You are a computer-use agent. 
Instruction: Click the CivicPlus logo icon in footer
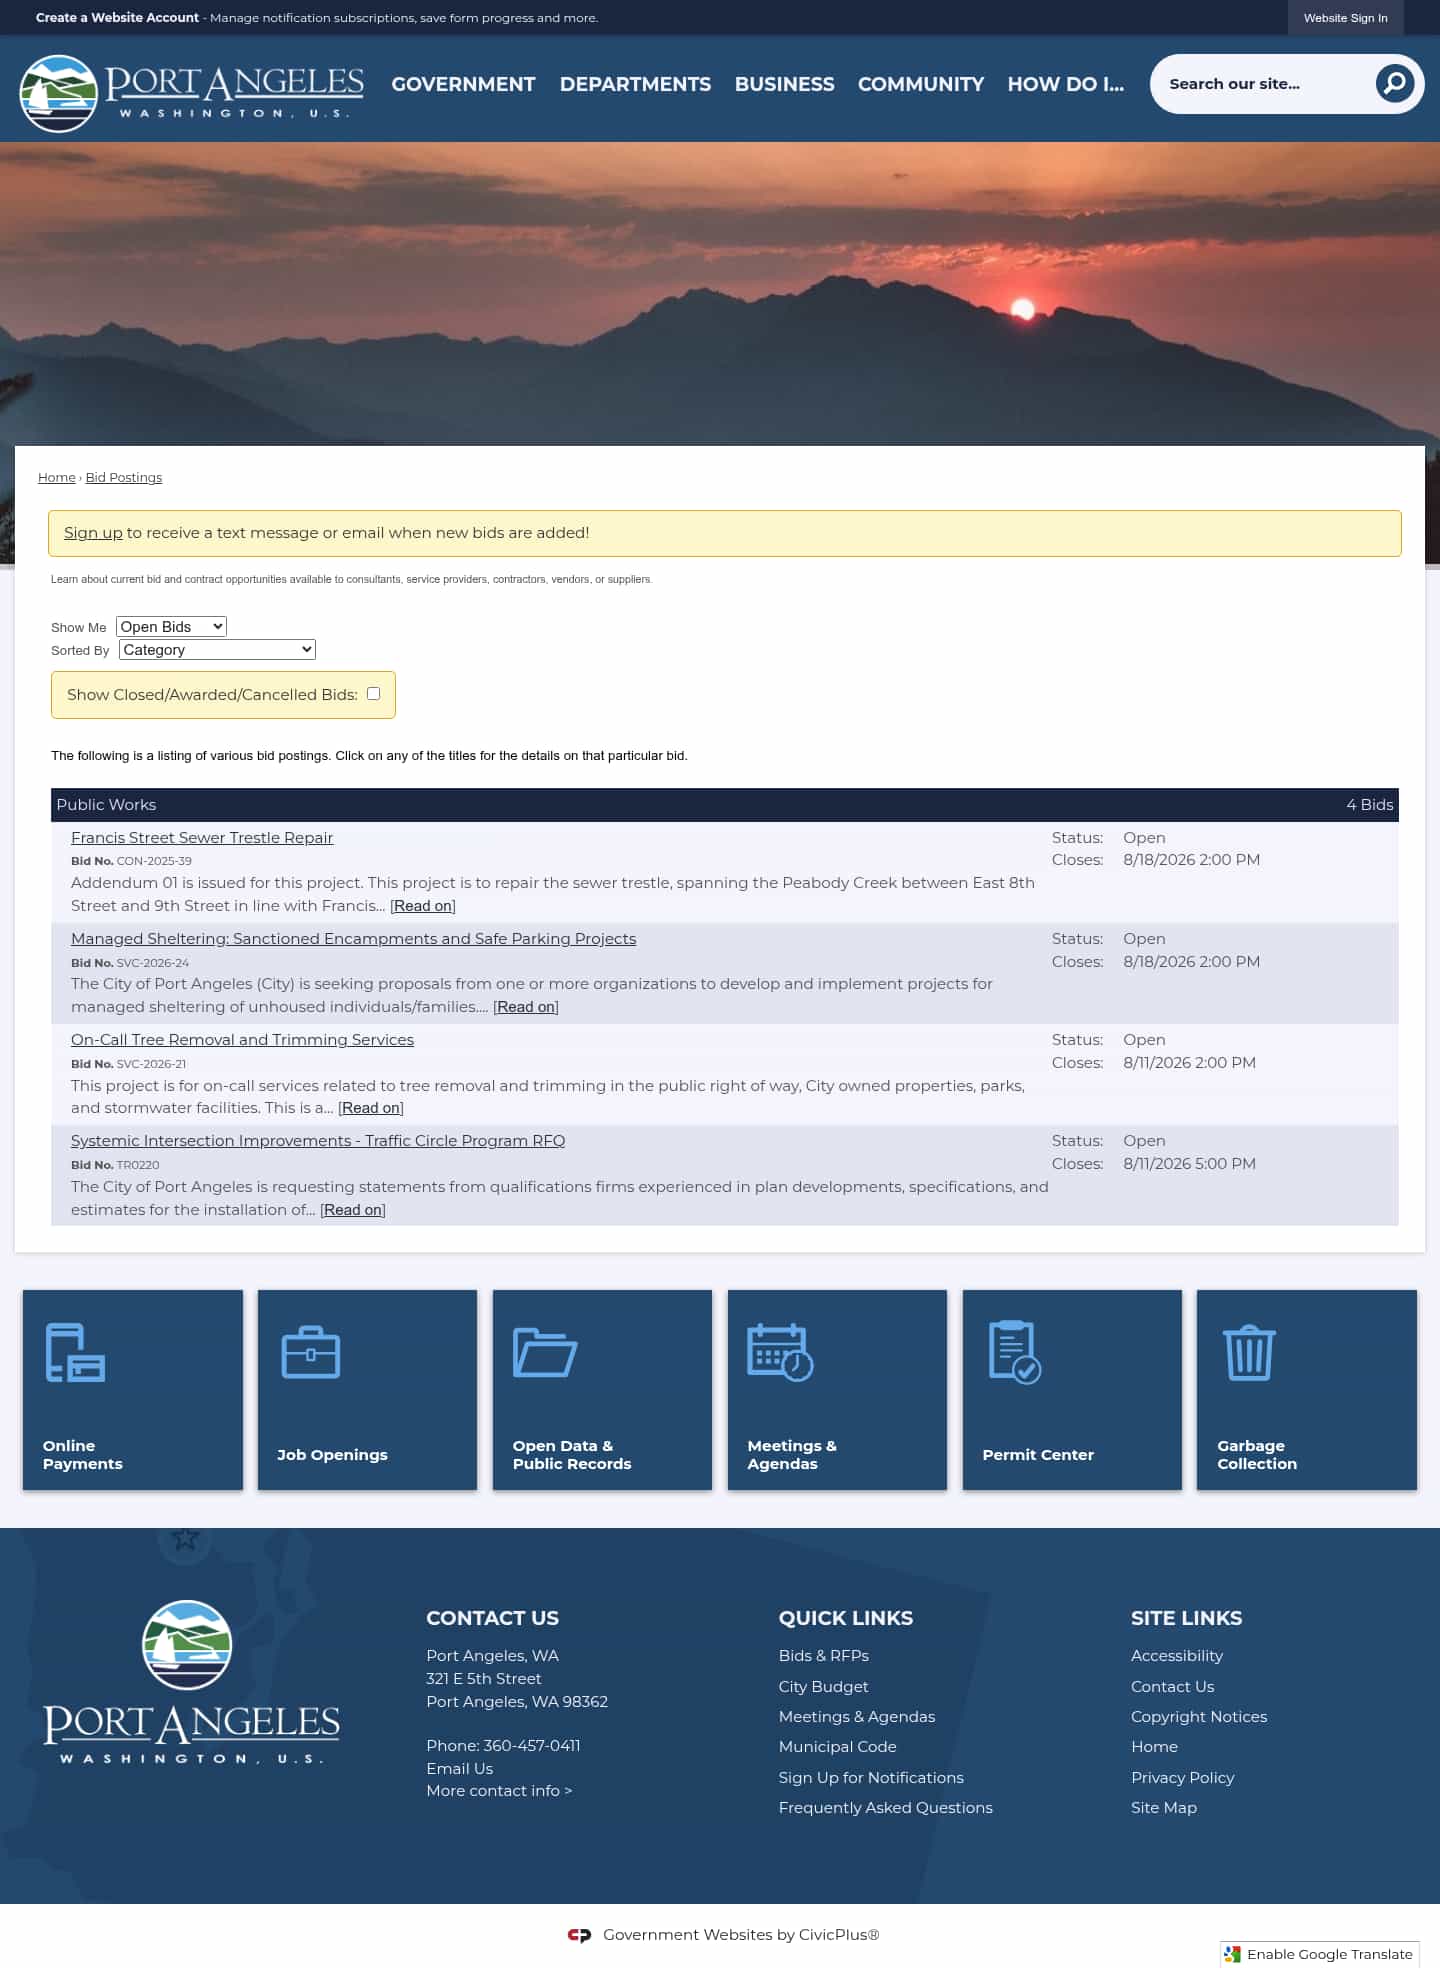pos(579,1935)
